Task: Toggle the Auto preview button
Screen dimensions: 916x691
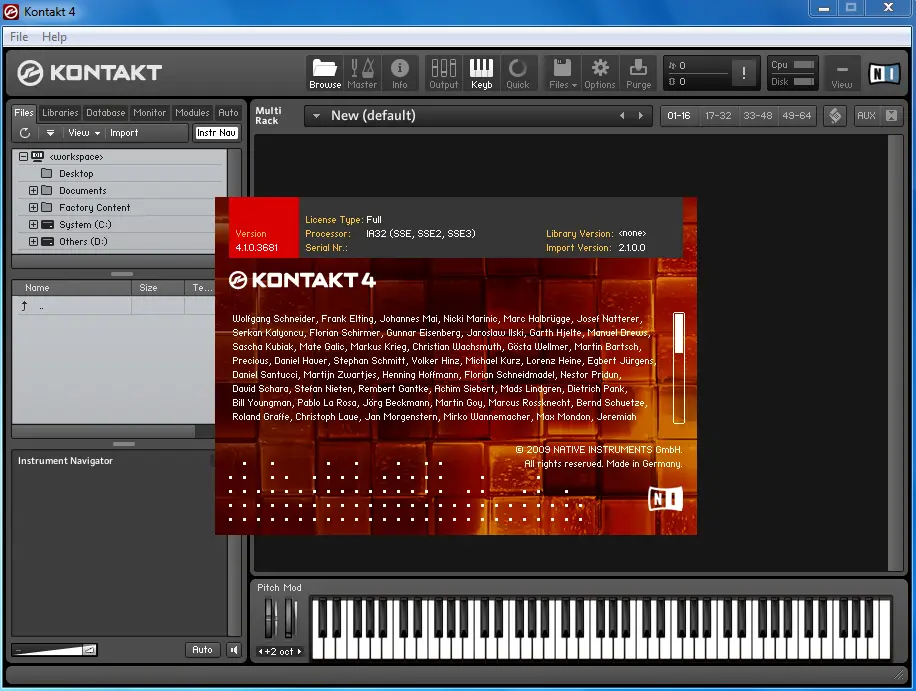Action: click(x=202, y=650)
